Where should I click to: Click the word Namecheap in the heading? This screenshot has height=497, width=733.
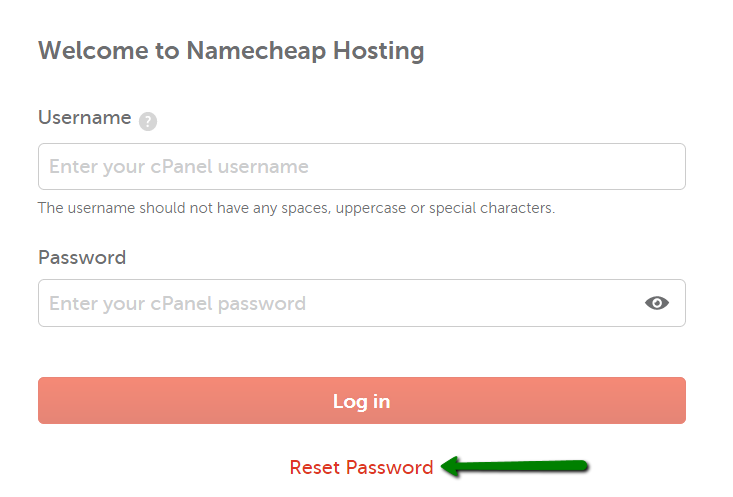[x=256, y=50]
